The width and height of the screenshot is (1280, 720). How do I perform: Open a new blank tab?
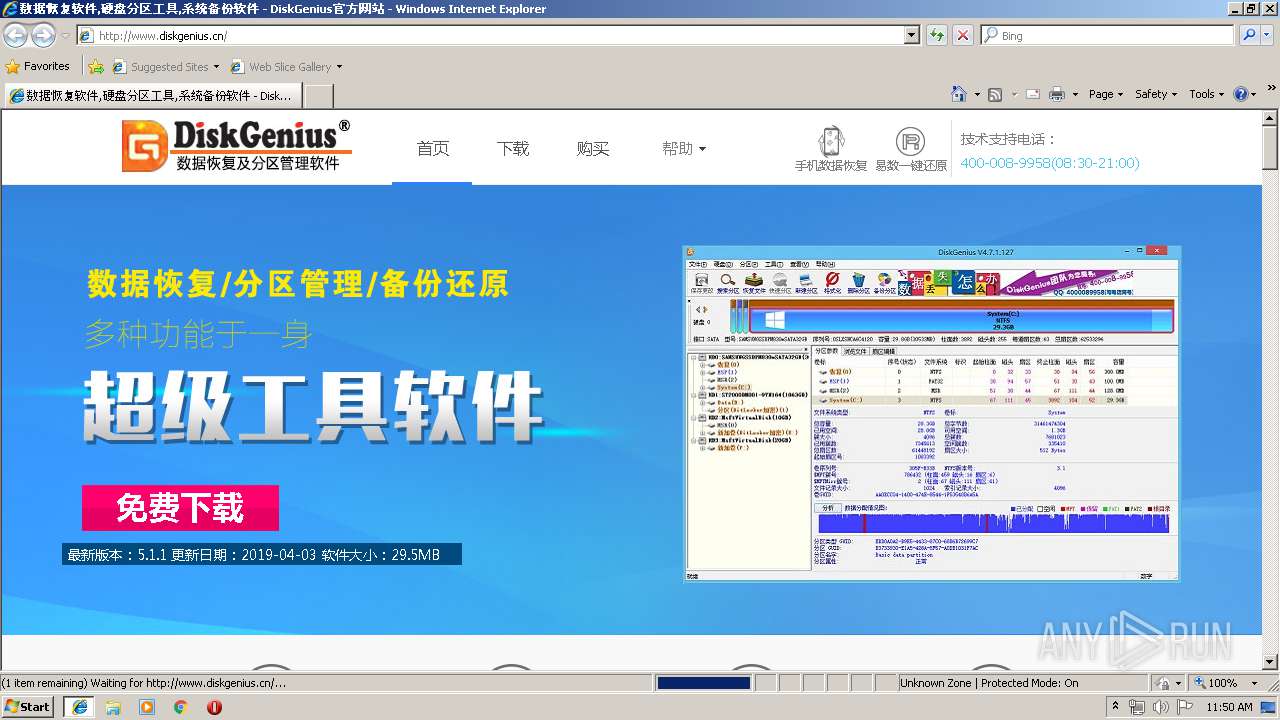[318, 96]
